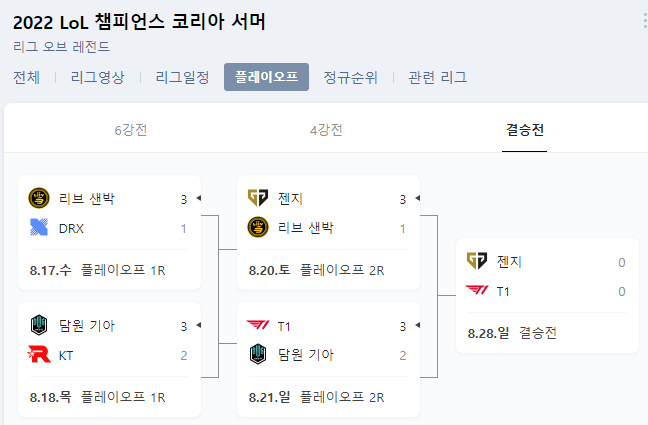This screenshot has height=425, width=648.
Task: Click the Gen.G logo in the finals card
Action: pyautogui.click(x=477, y=261)
